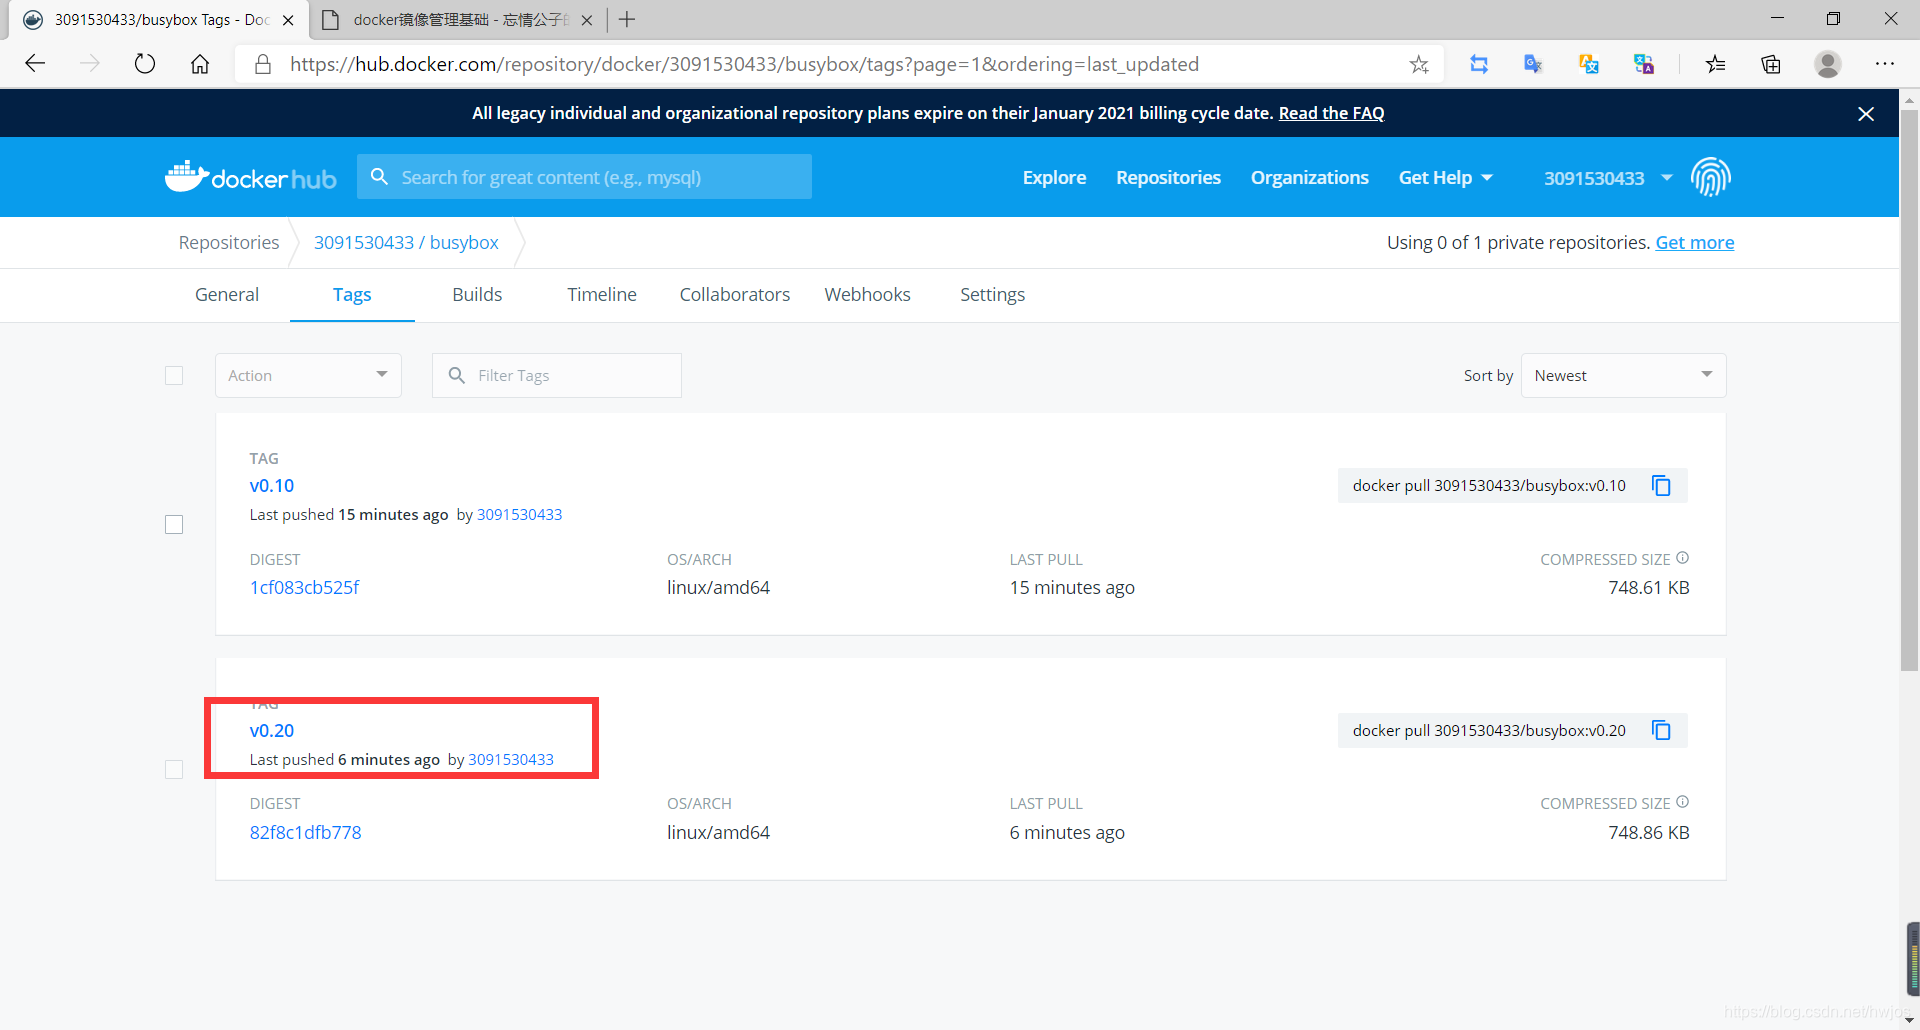Click the fingerprint avatar icon
This screenshot has height=1030, width=1920.
coord(1711,177)
